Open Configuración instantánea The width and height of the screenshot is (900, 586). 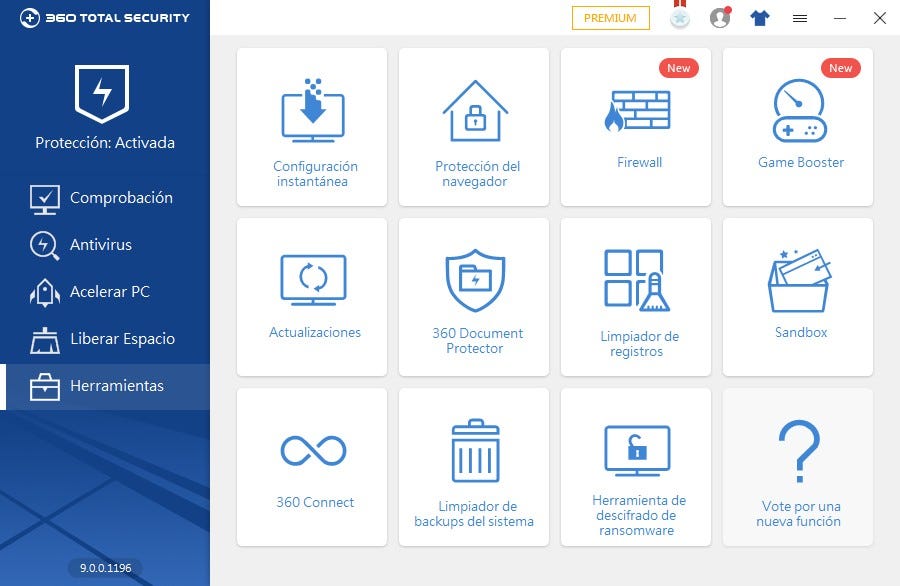[x=311, y=125]
